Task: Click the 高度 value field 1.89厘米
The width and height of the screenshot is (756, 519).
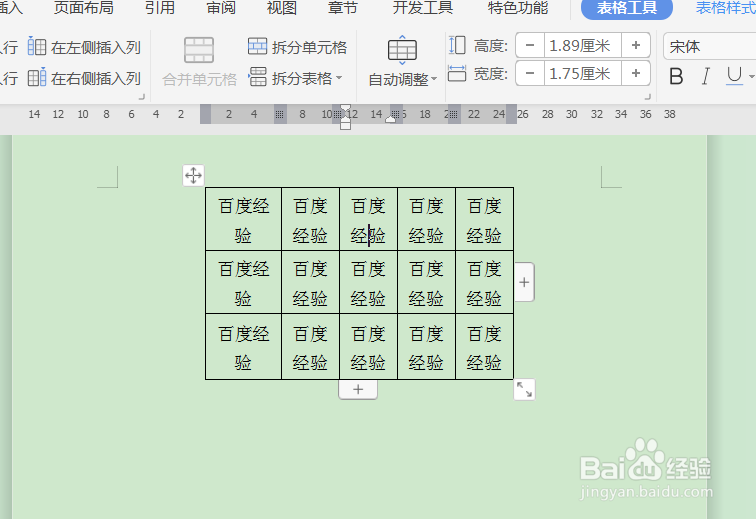Action: 582,45
